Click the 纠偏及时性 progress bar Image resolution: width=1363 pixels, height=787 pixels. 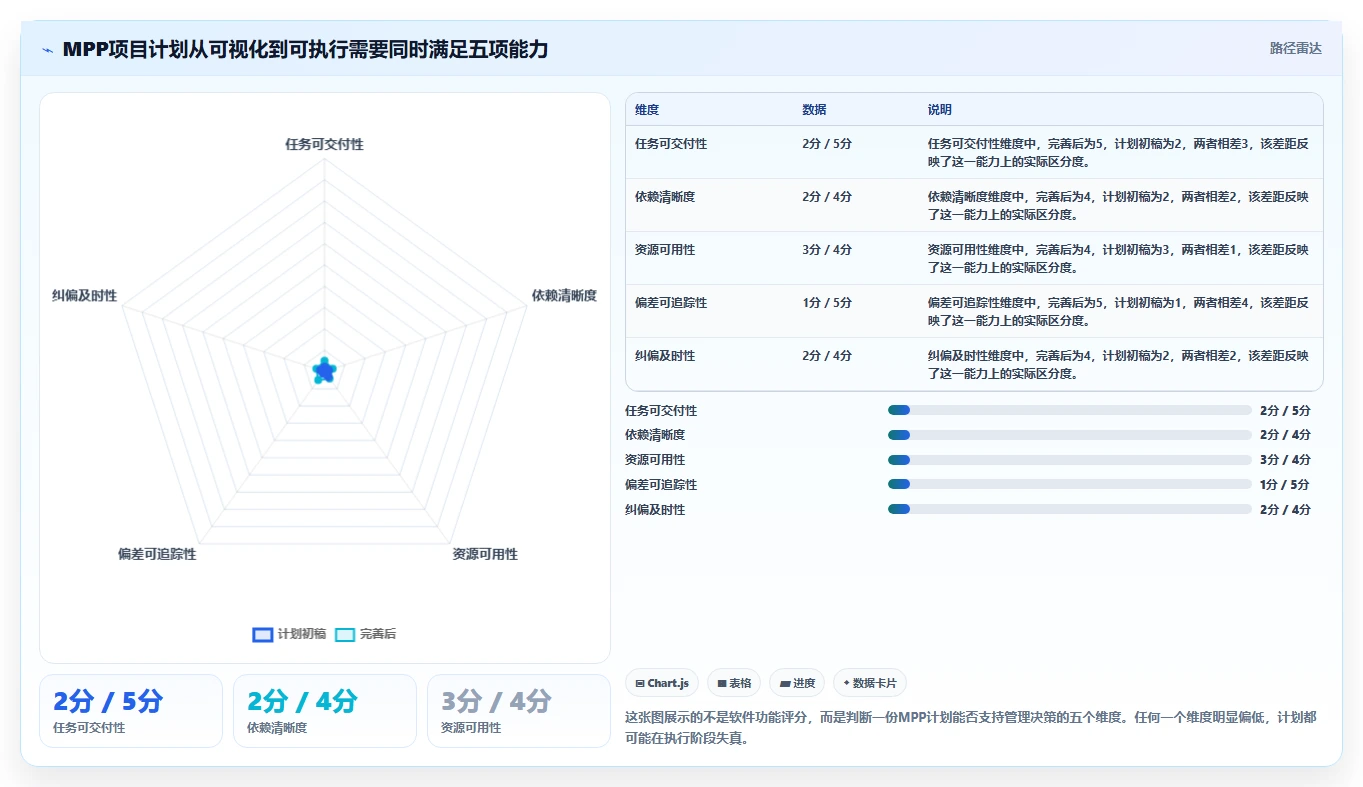pyautogui.click(x=1070, y=509)
